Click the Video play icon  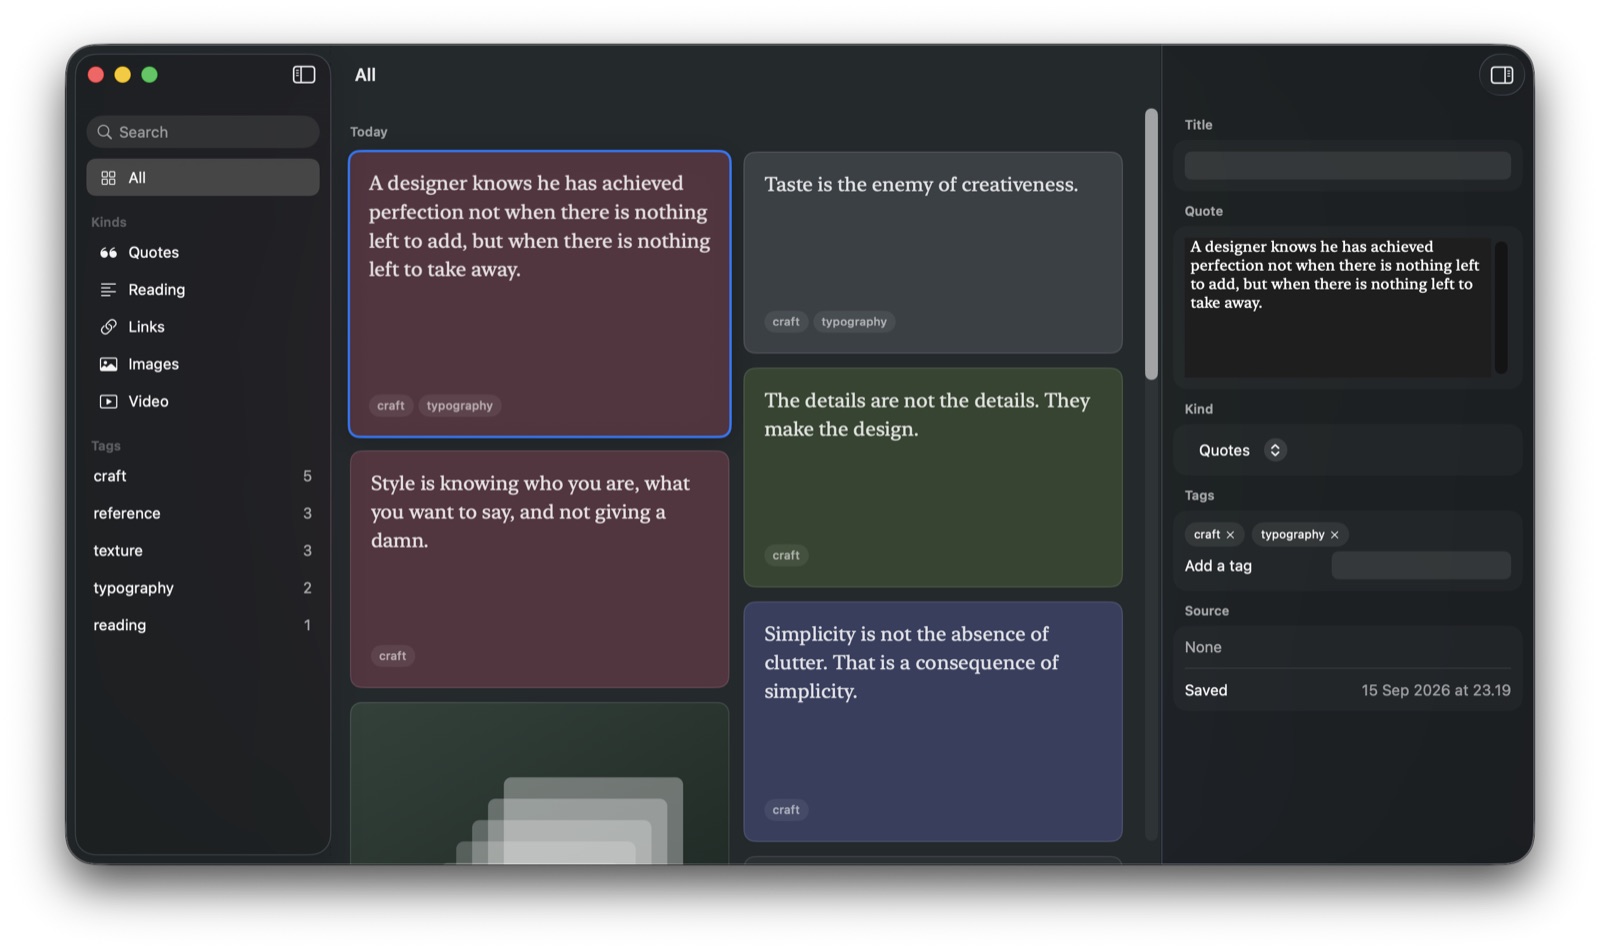(108, 401)
